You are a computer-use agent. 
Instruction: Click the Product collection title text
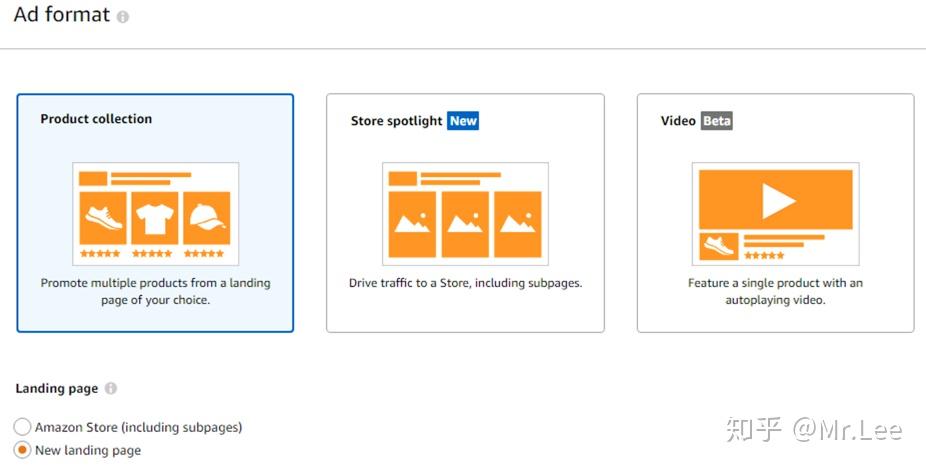[96, 119]
